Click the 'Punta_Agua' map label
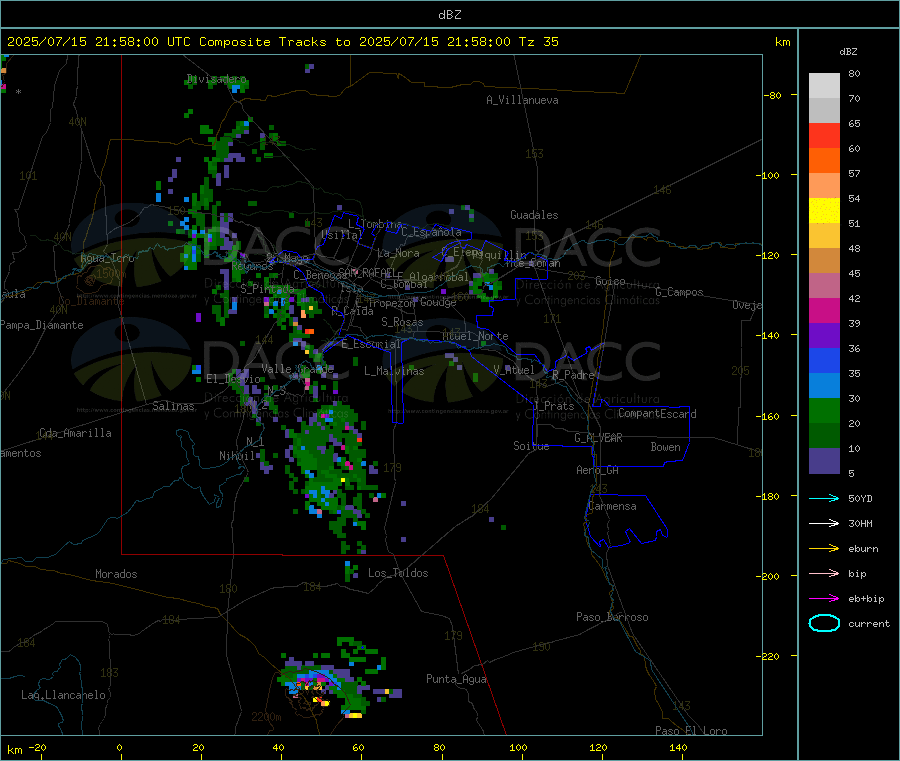Screen dimensions: 900x761 click(x=456, y=679)
